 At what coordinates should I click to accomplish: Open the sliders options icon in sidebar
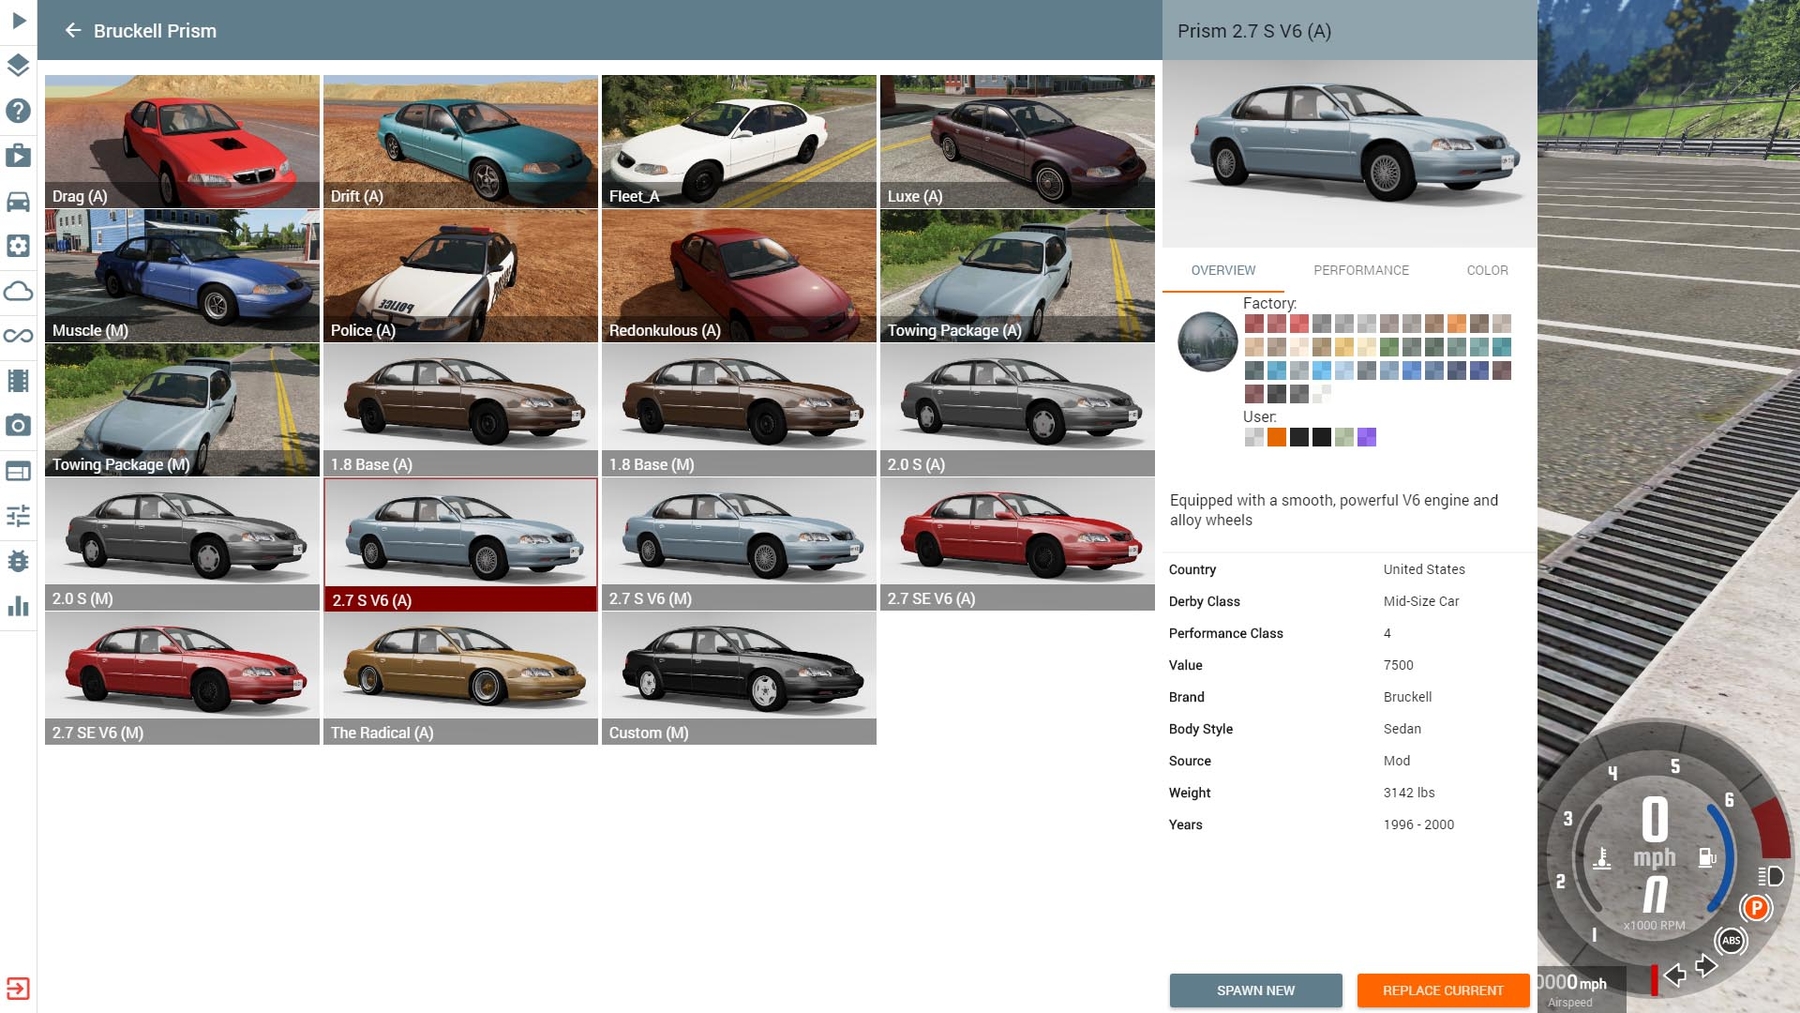coord(18,516)
